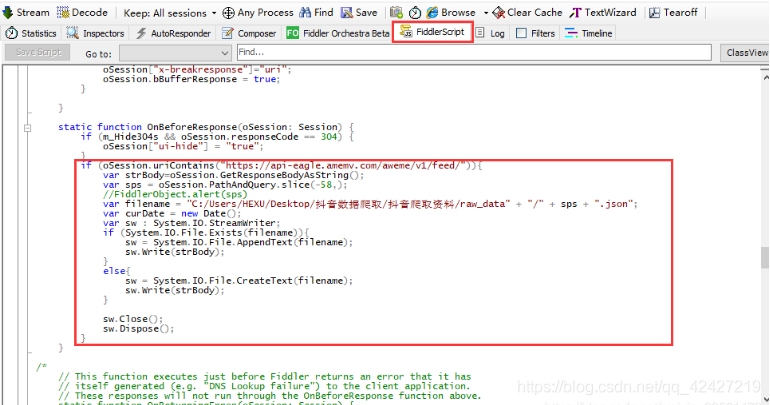Open the AutoResponder tab

coord(173,33)
